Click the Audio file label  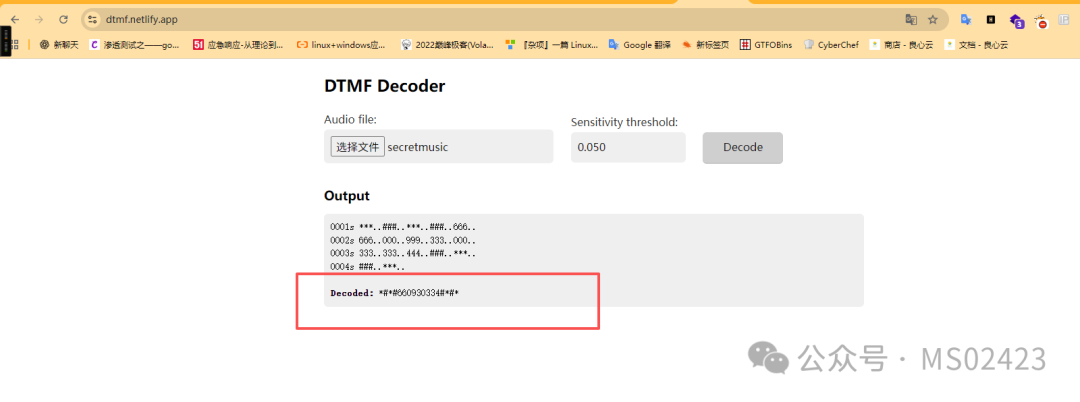(351, 120)
